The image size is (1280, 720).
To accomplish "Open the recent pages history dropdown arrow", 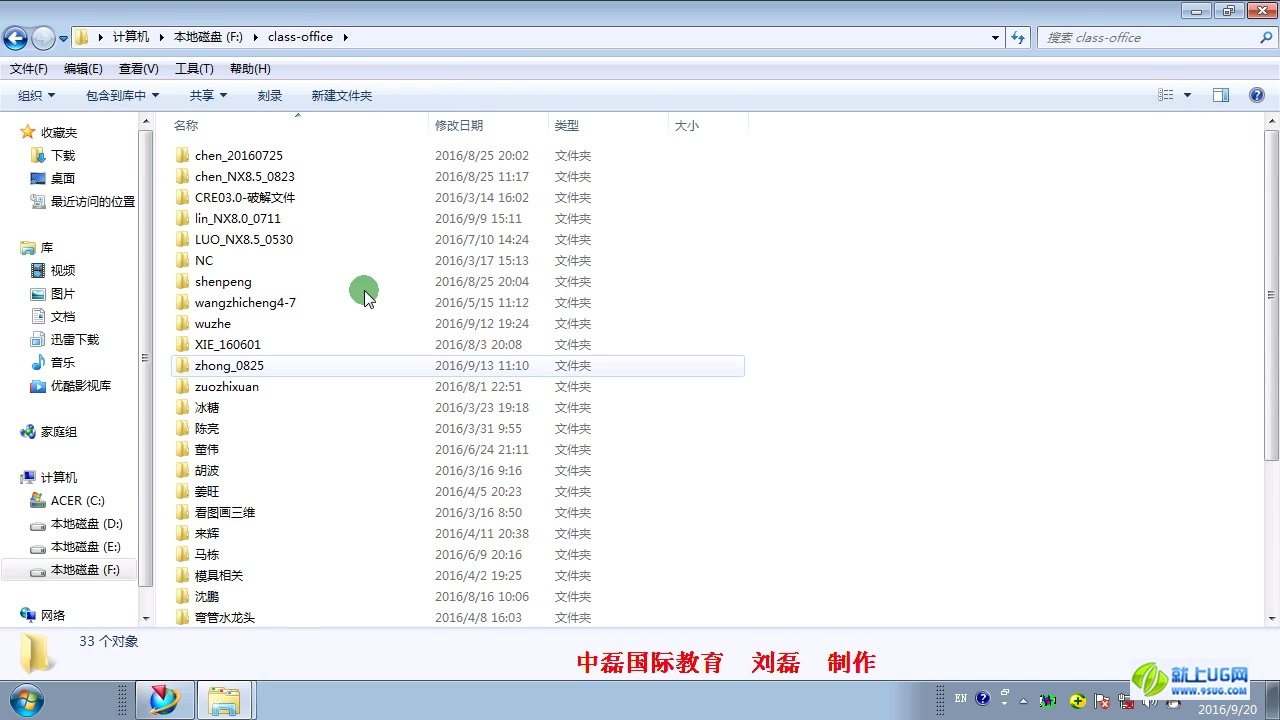I will [x=63, y=39].
